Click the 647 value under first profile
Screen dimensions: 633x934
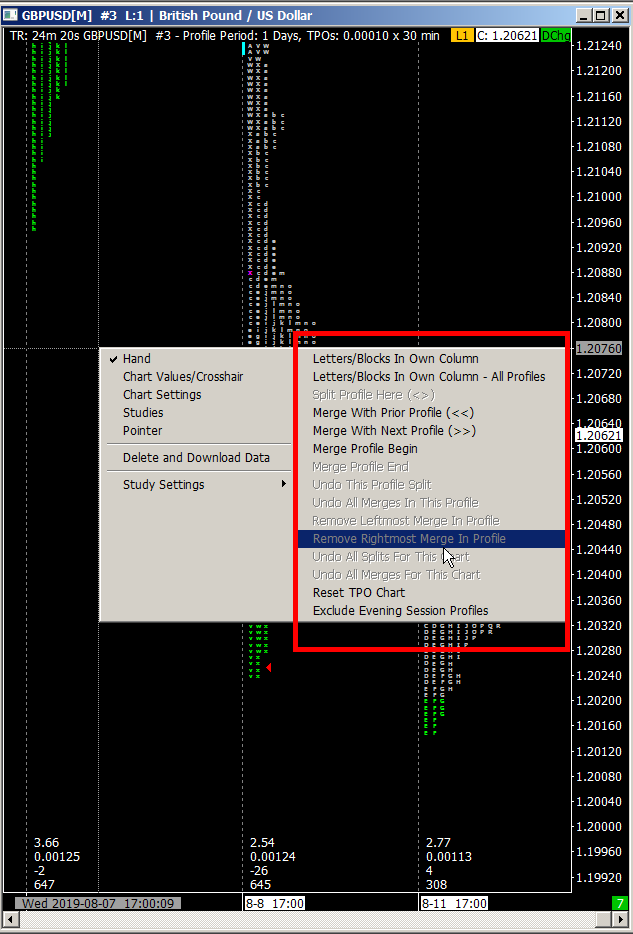pos(44,885)
